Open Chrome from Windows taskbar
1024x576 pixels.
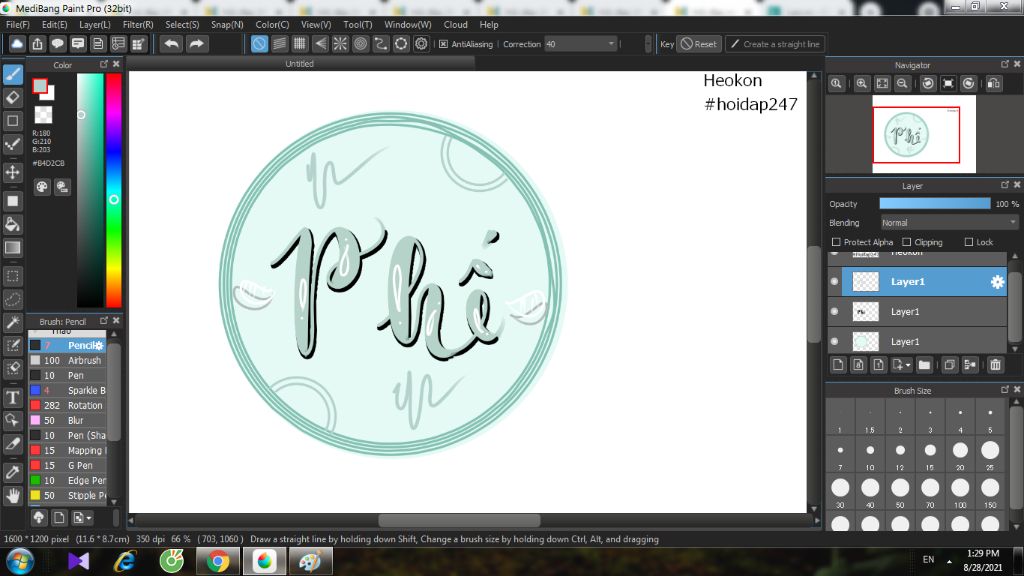click(218, 561)
